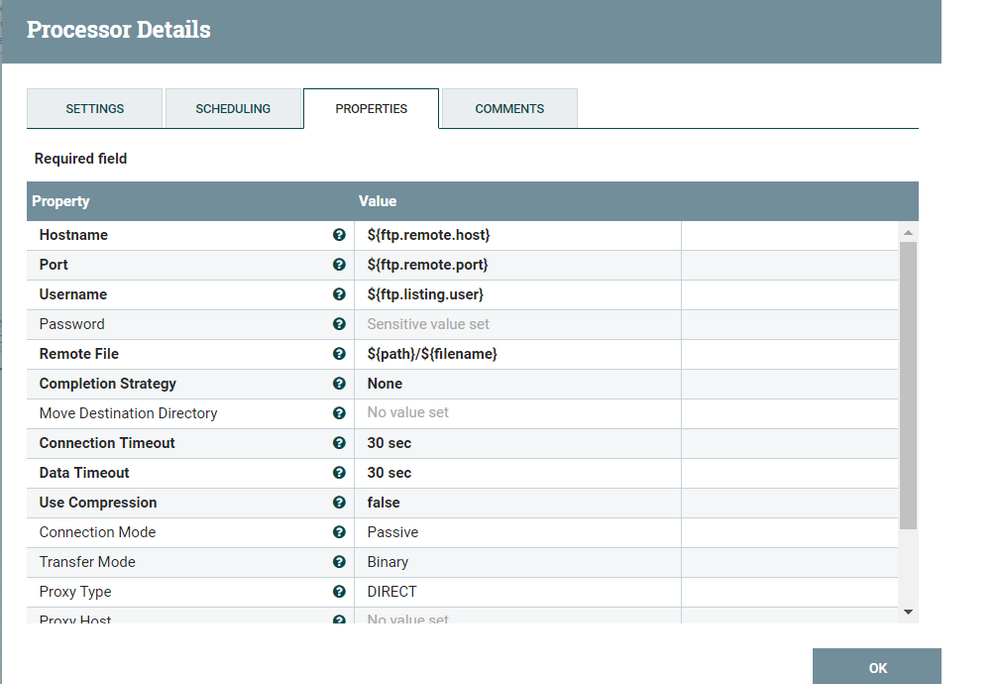
Task: Select the Hostname property name
Action: 73,235
